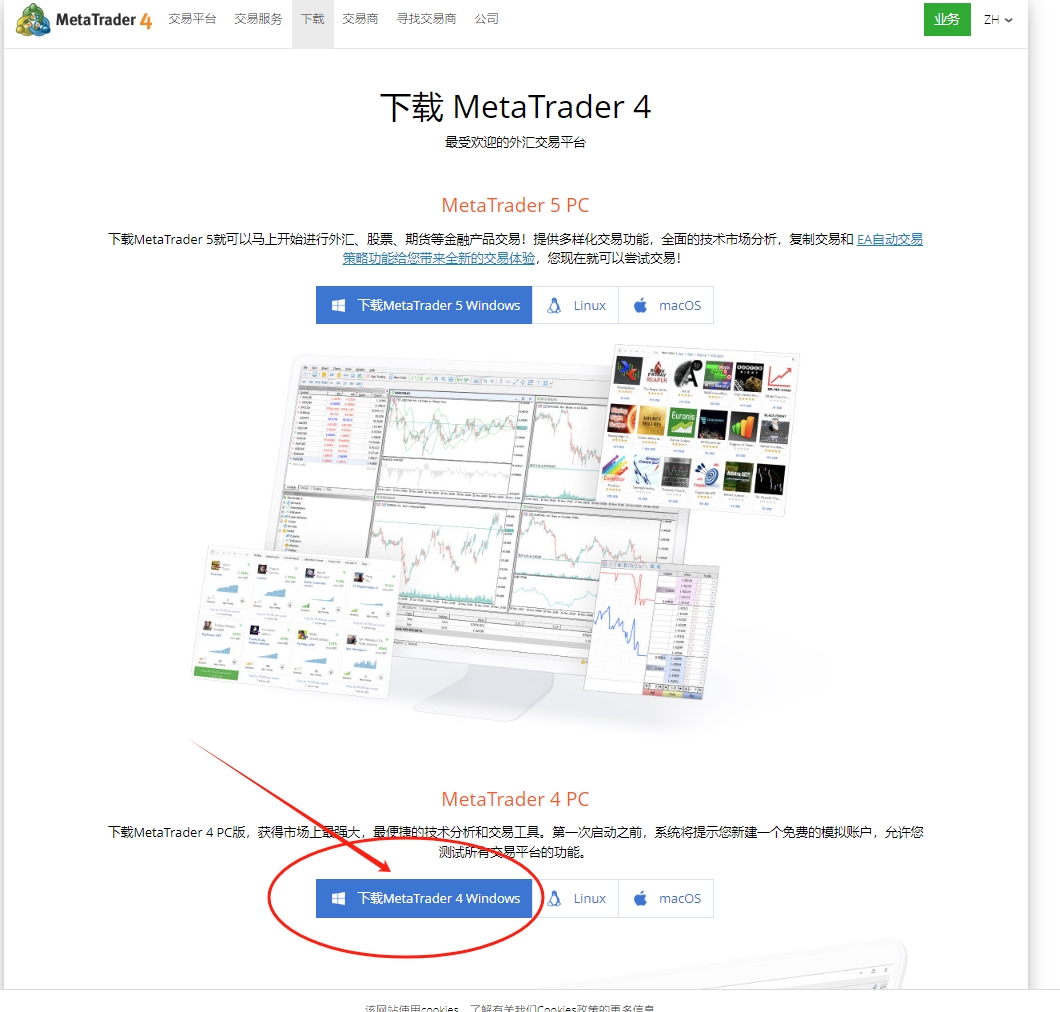
Task: Download MetaTrader 4 for Linux
Action: [575, 898]
